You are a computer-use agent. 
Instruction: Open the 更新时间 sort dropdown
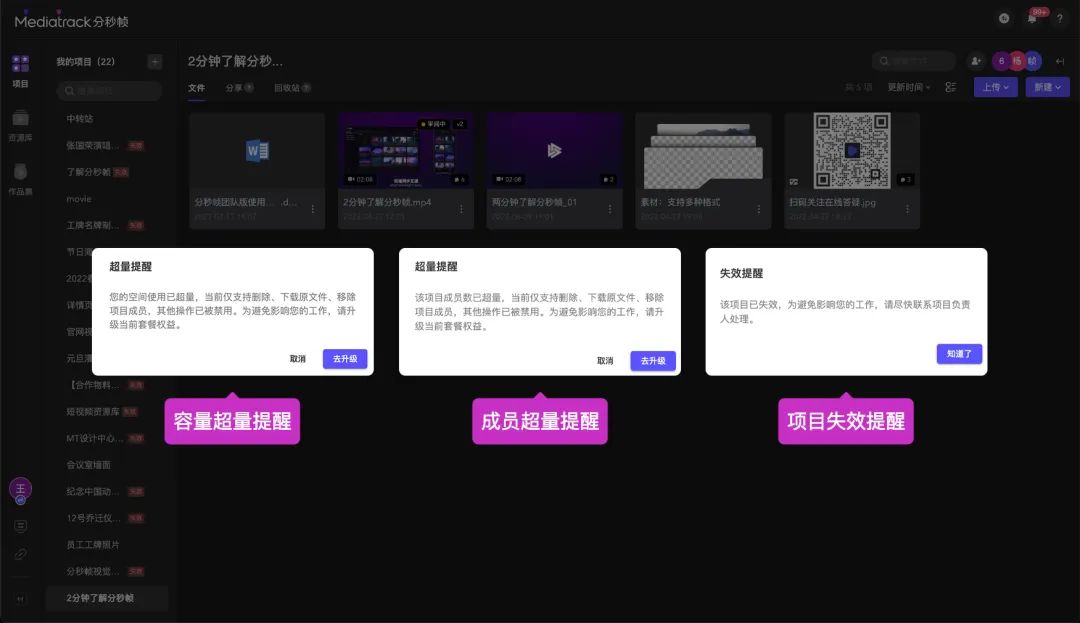[x=909, y=88]
